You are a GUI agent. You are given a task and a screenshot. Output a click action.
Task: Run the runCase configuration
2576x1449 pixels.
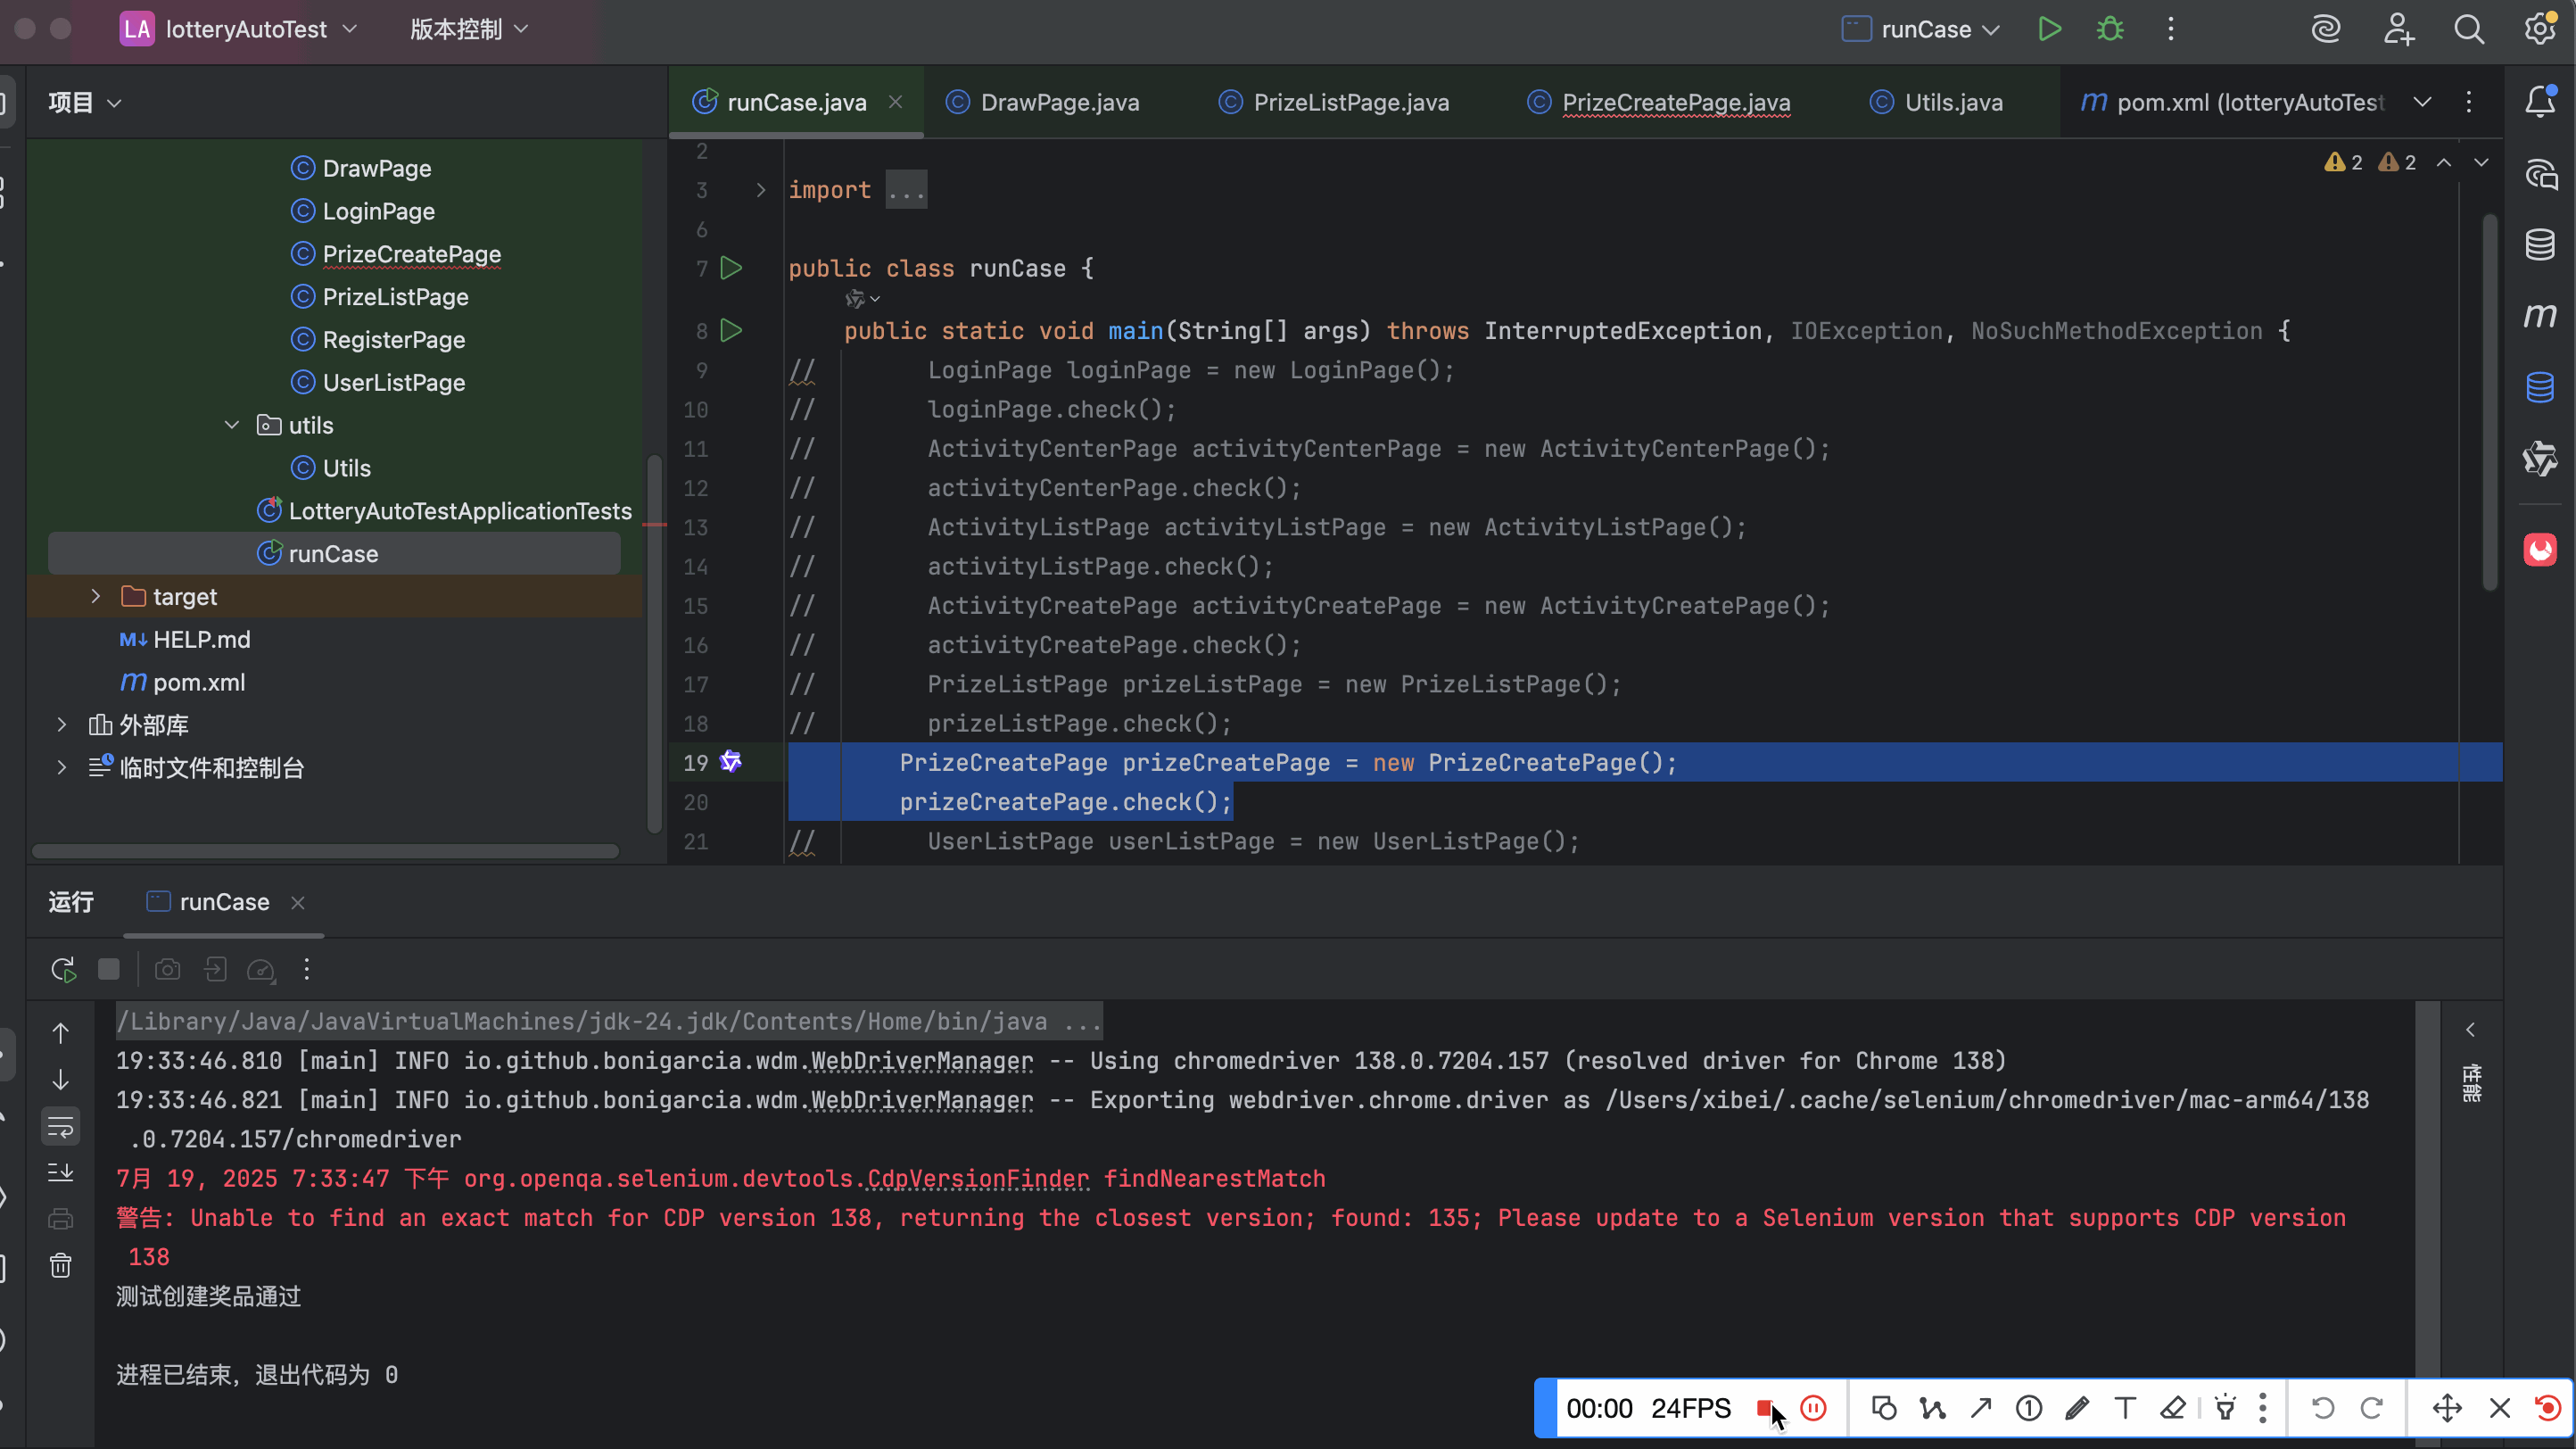pos(2049,29)
